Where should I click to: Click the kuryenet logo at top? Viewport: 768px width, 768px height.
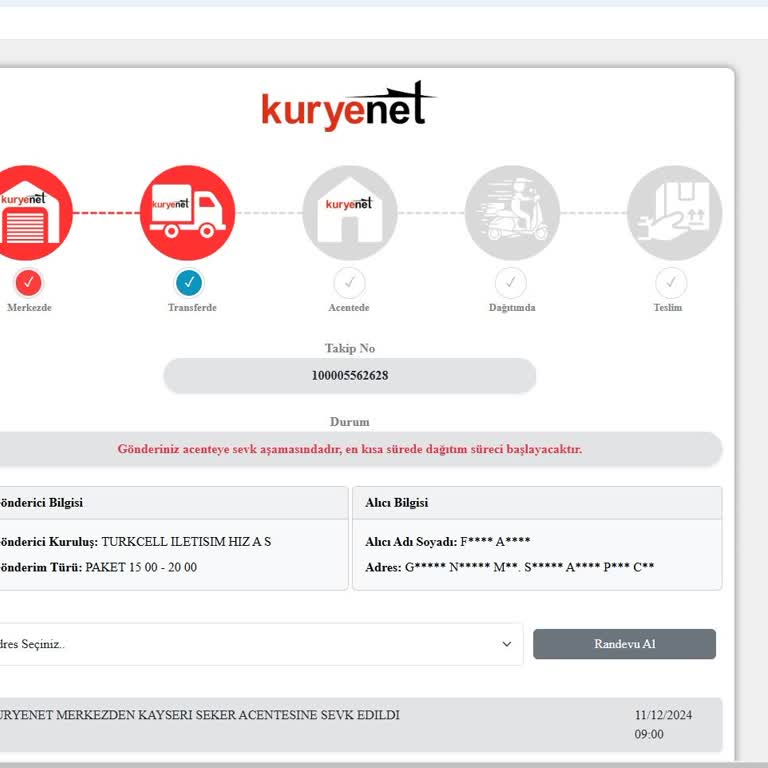coord(349,106)
